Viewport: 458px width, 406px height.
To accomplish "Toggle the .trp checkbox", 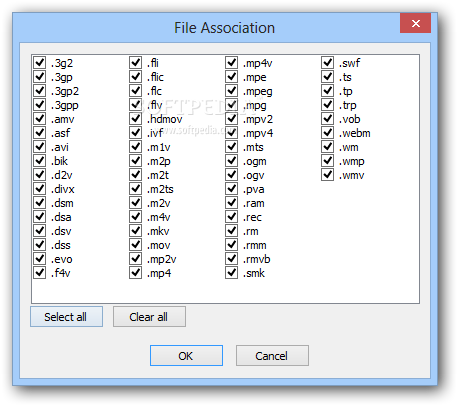I will pos(328,105).
